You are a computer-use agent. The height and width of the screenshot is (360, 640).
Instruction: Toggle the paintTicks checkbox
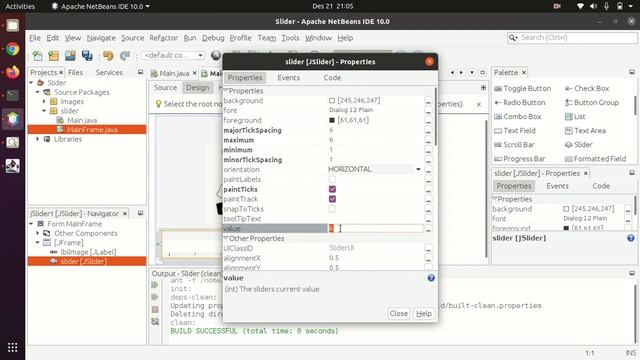(332, 189)
